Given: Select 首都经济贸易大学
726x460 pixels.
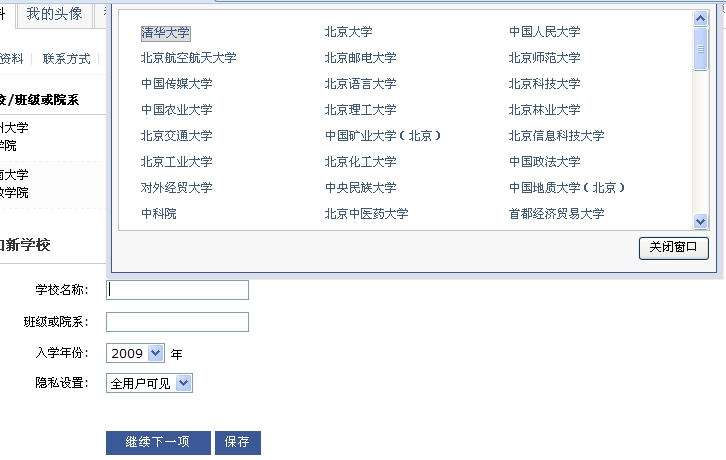Looking at the screenshot, I should 557,214.
